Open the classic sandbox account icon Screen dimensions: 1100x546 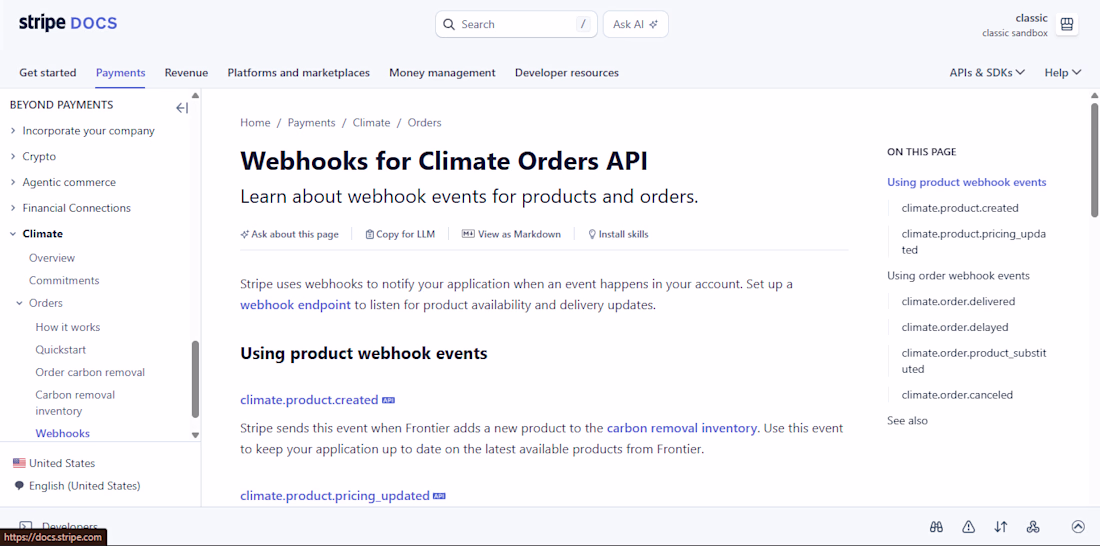pos(1066,25)
